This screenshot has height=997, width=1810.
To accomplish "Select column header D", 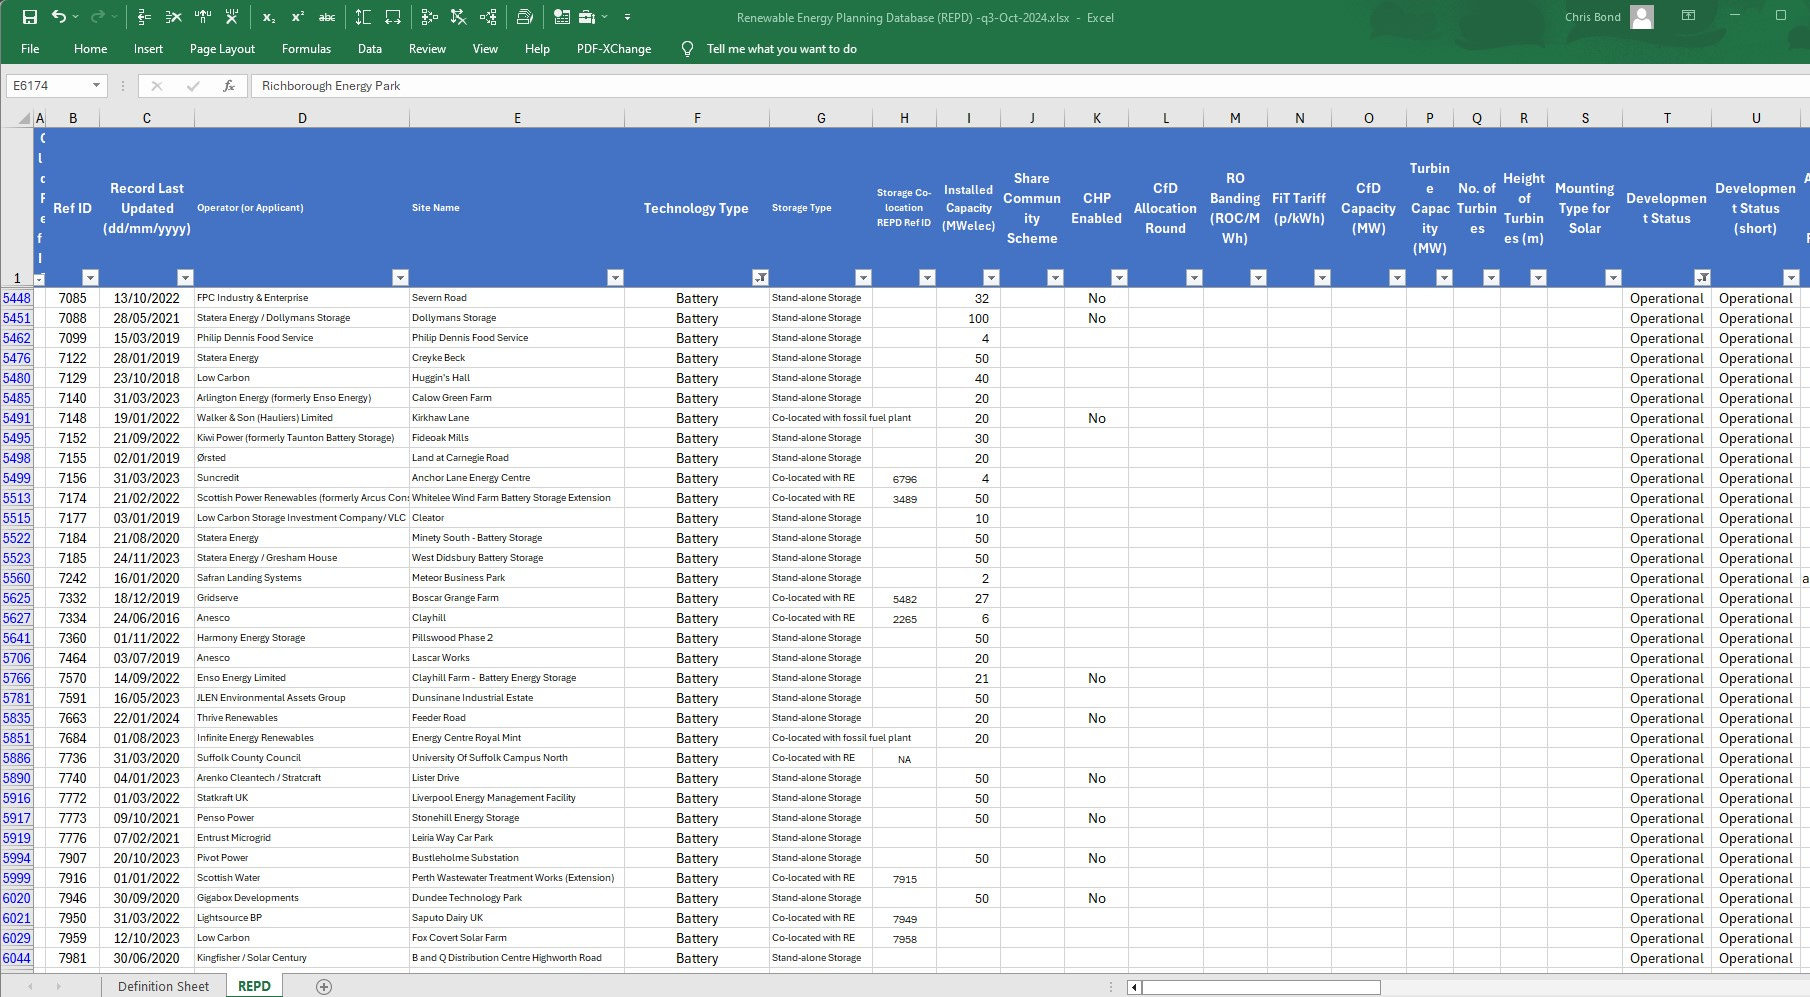I will point(302,118).
